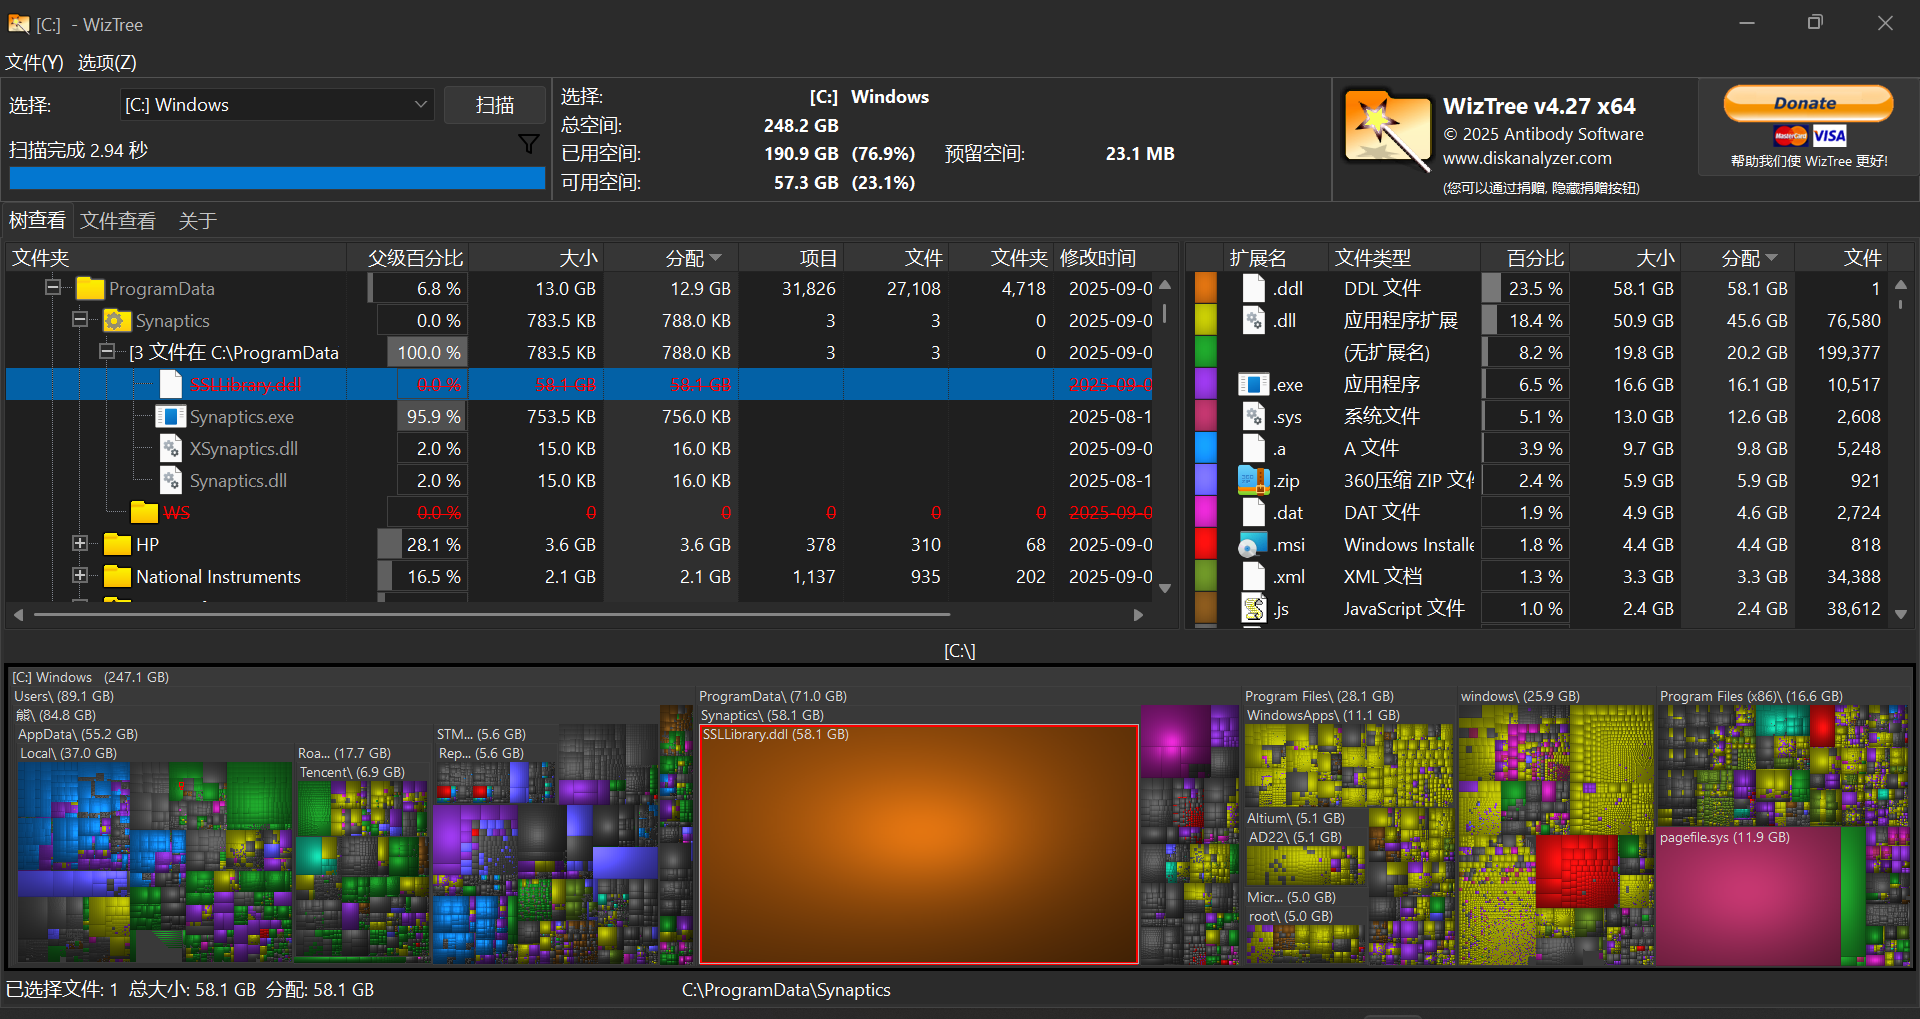Click the XSynaptics.dll file icon

171,449
